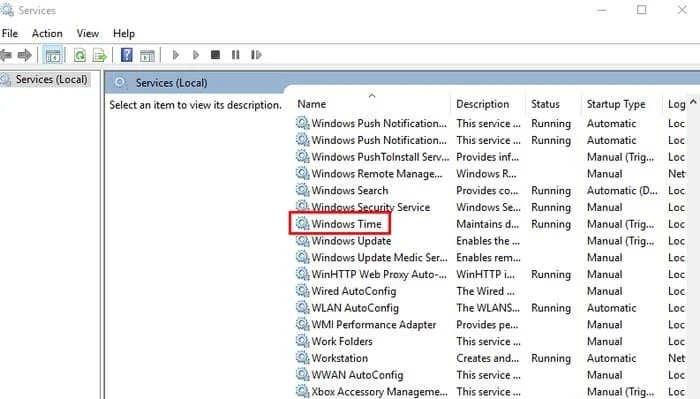This screenshot has height=399, width=700.
Task: Click 'The WLANS...' description cell
Action: click(x=488, y=308)
